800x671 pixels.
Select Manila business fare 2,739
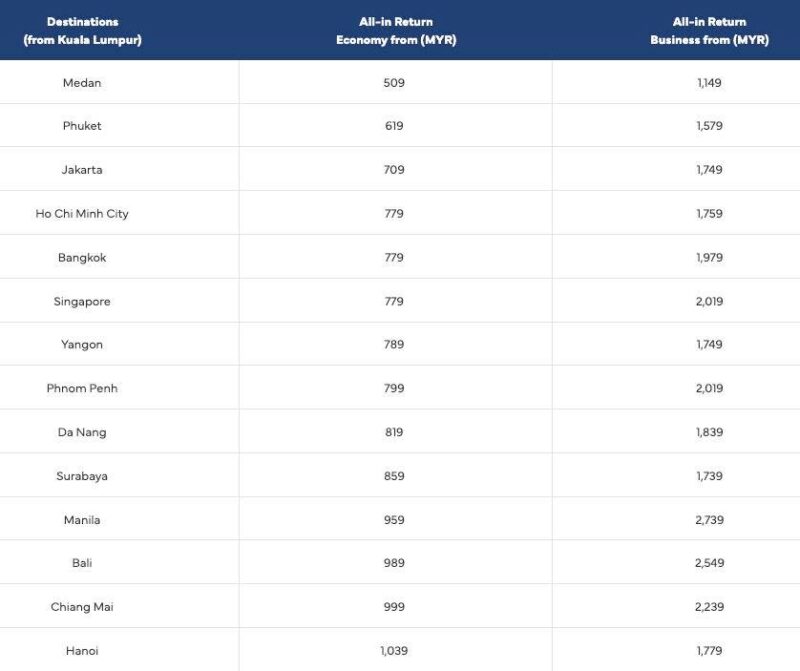click(709, 519)
